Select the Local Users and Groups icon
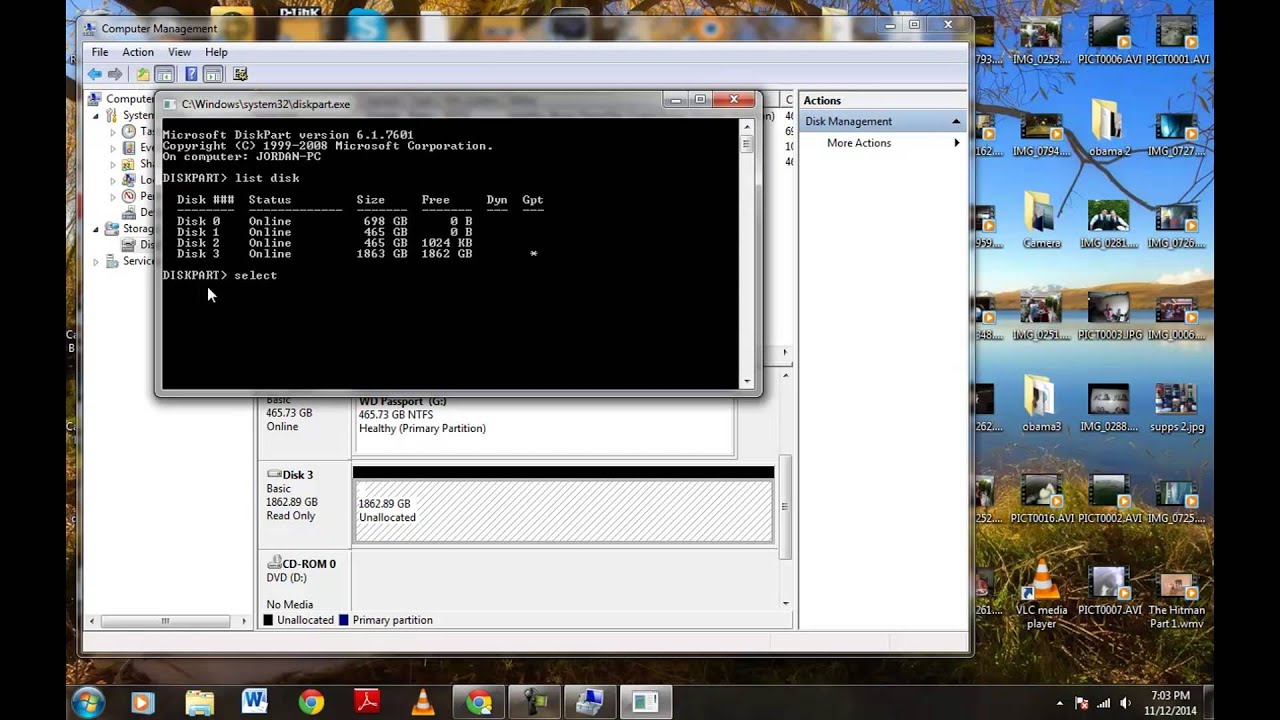Image resolution: width=1280 pixels, height=720 pixels. click(x=128, y=180)
